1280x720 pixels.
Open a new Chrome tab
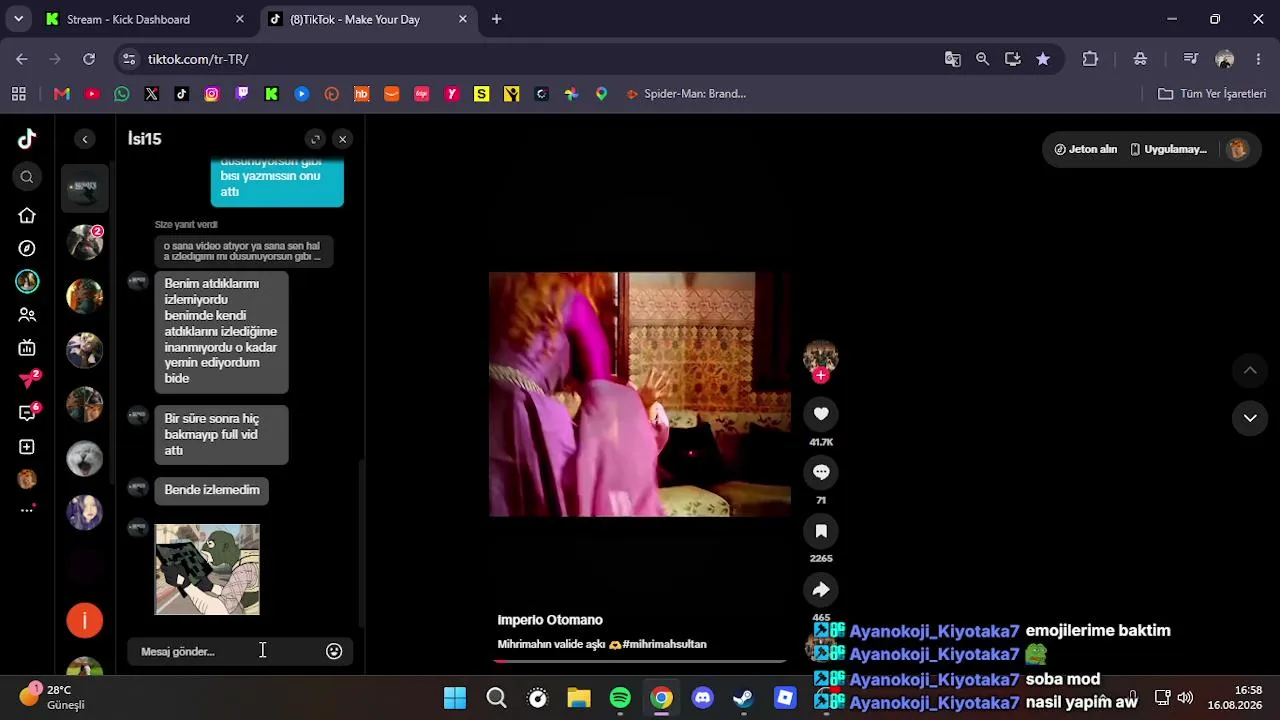click(x=496, y=19)
